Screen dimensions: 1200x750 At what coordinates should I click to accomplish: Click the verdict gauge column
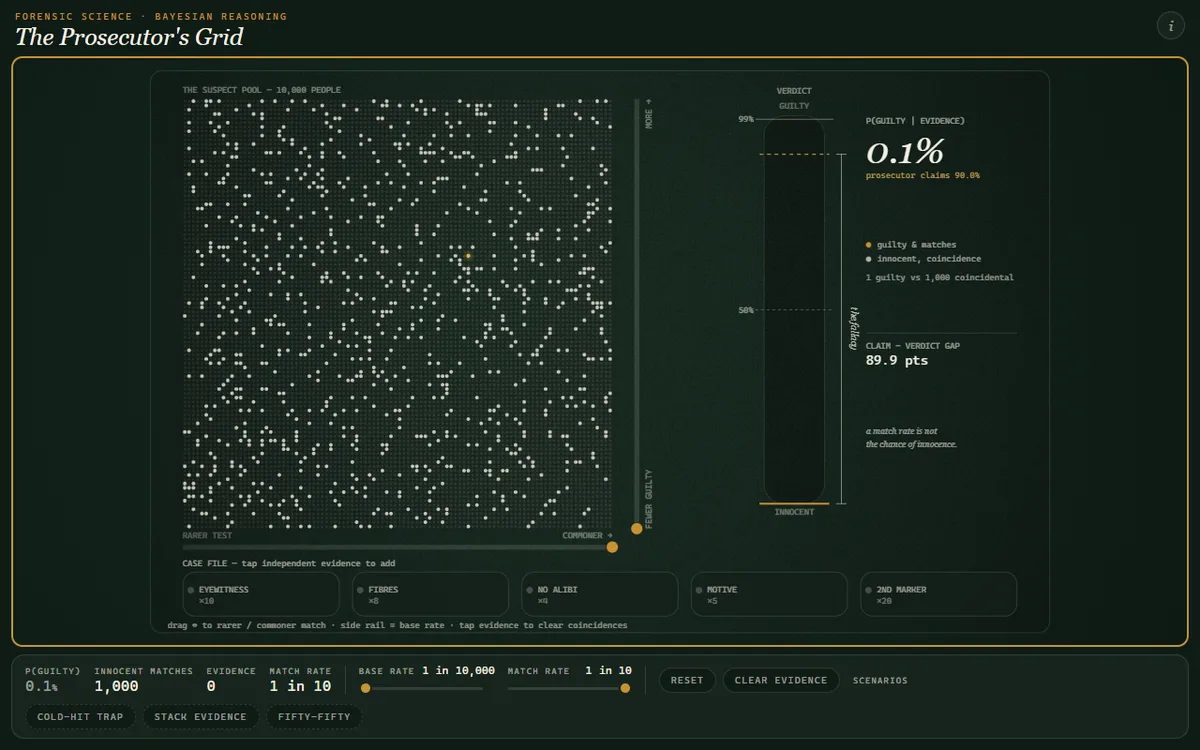[x=794, y=311]
